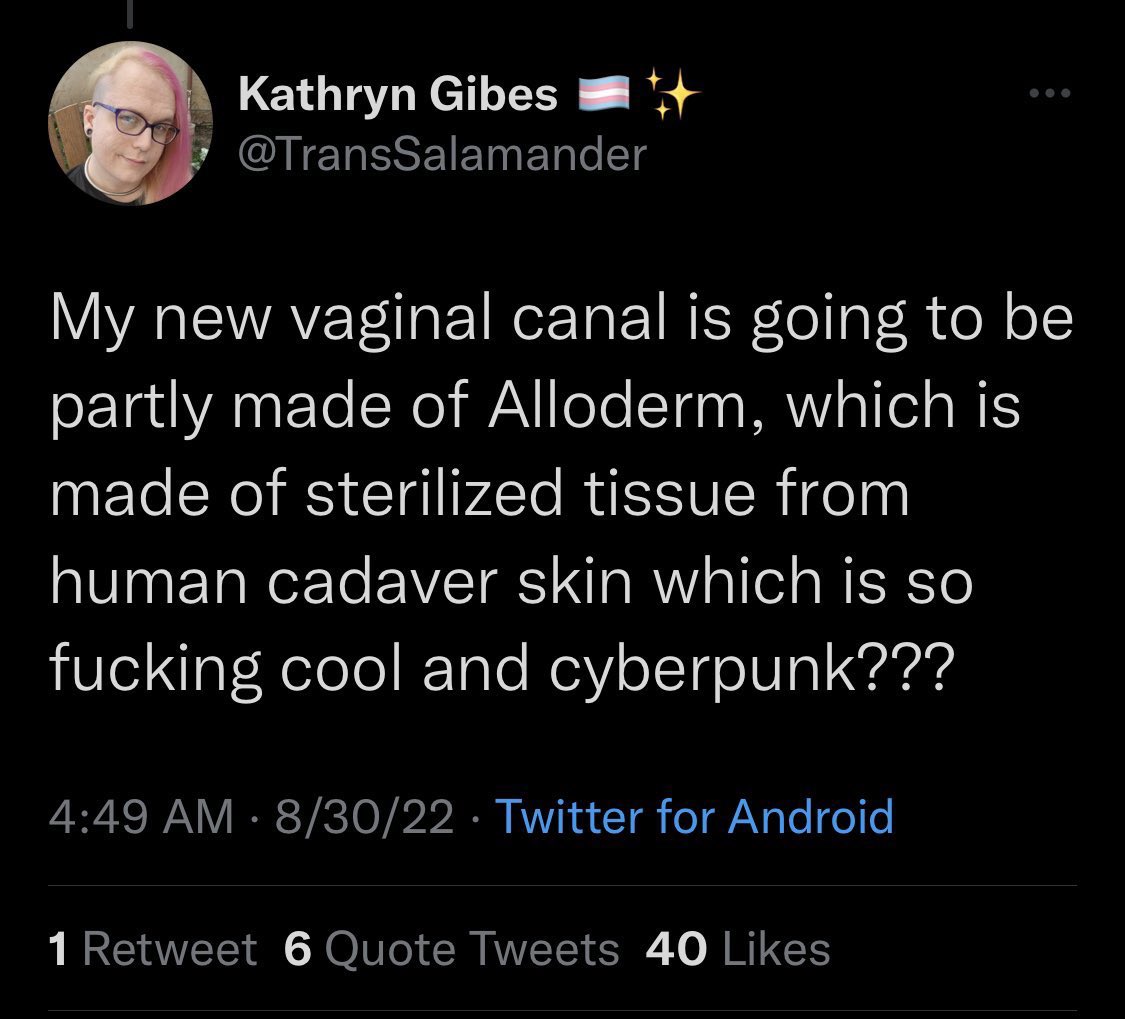This screenshot has width=1125, height=1019.
Task: Open the @TransSalamander handle
Action: [x=443, y=154]
